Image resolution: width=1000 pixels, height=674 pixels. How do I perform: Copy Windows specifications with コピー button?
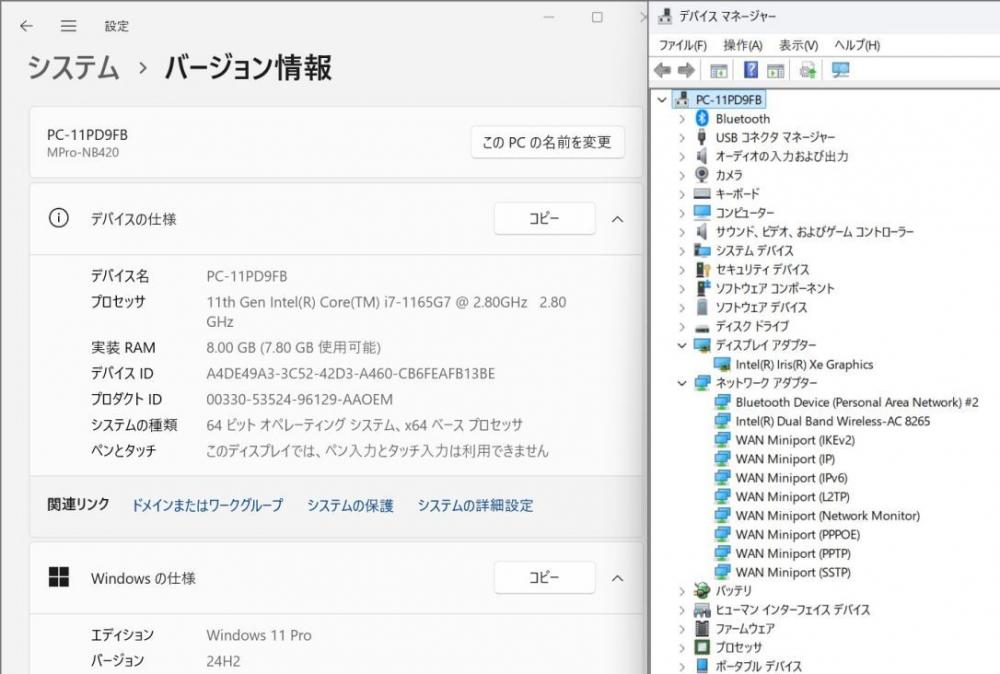pyautogui.click(x=544, y=577)
